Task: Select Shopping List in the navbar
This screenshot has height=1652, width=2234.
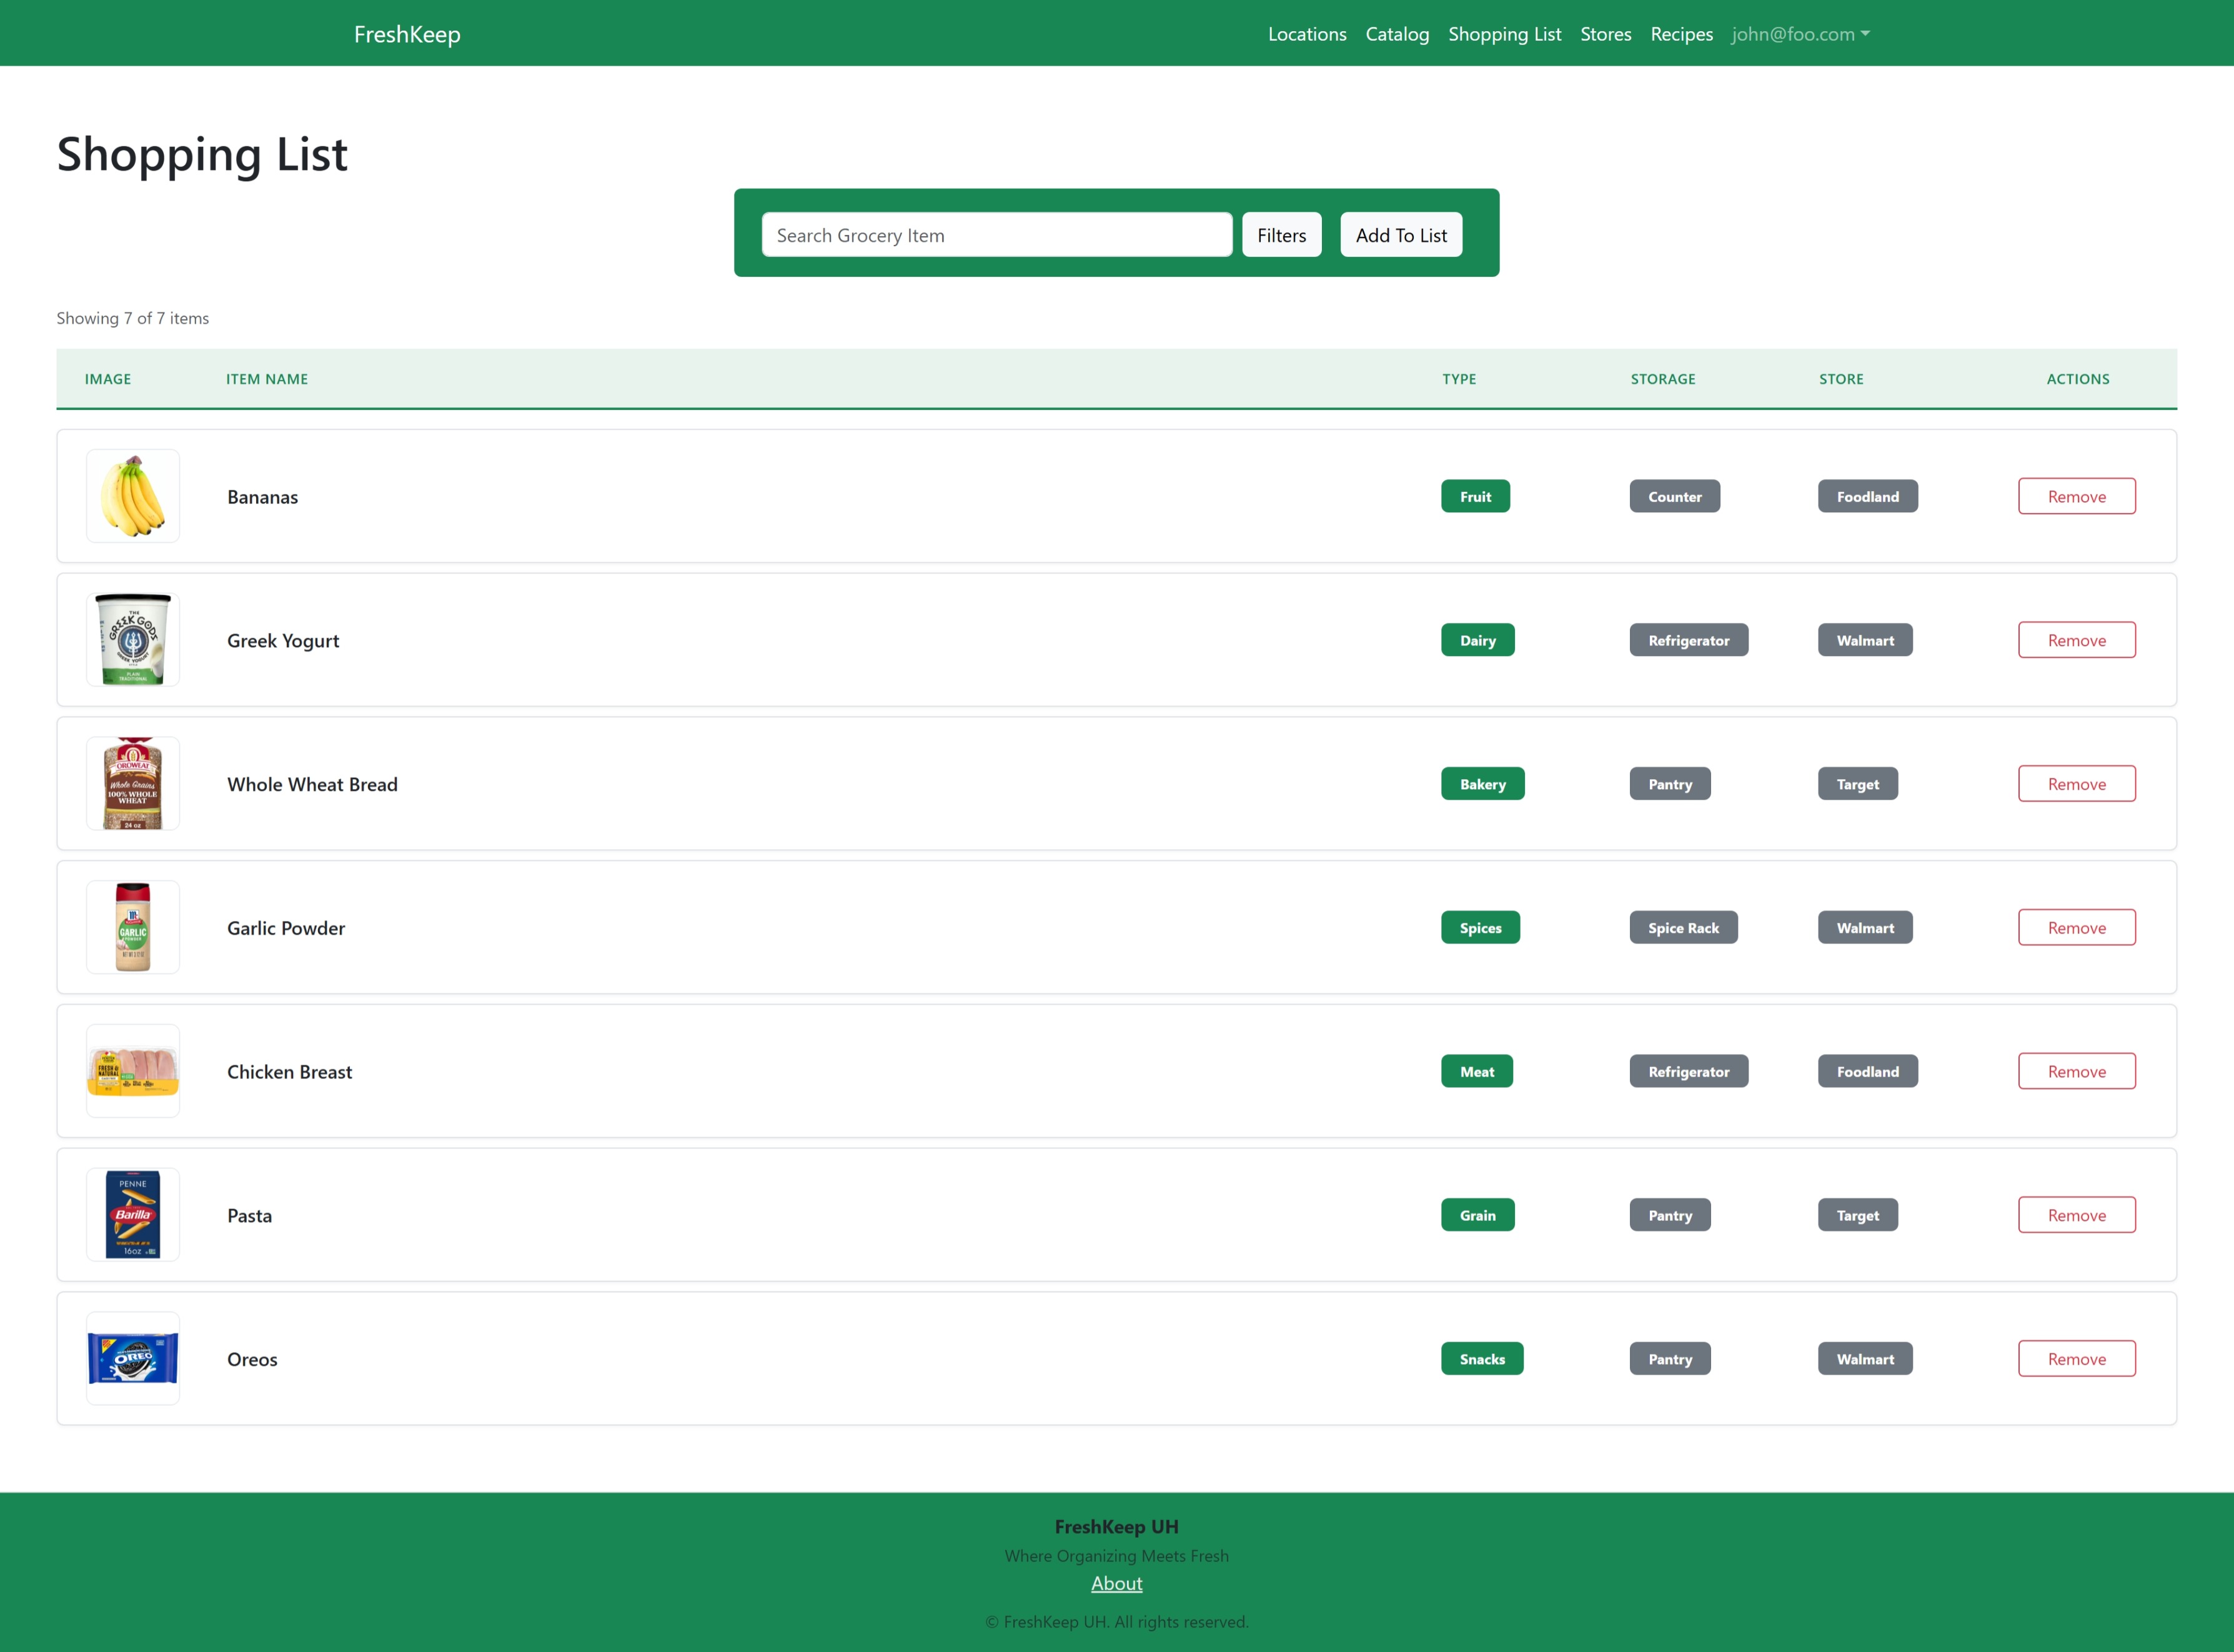Action: click(x=1504, y=34)
